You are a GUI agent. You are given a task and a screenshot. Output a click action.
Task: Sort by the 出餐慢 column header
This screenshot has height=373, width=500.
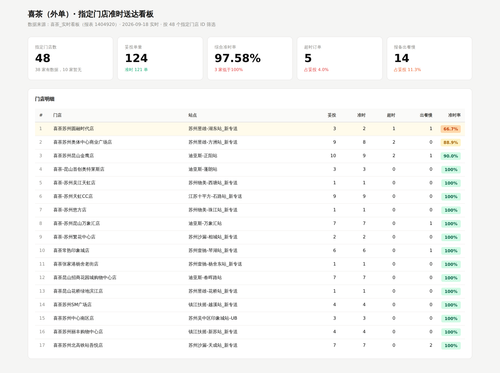[426, 115]
